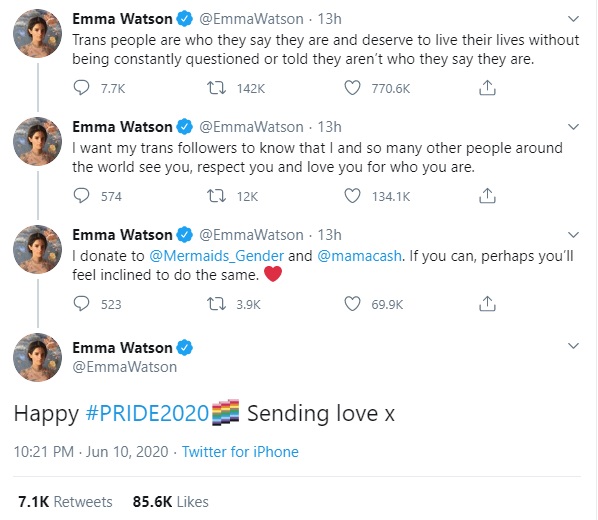Open the chevron menu on the second tweet
This screenshot has width=598, height=520.
coord(573,127)
